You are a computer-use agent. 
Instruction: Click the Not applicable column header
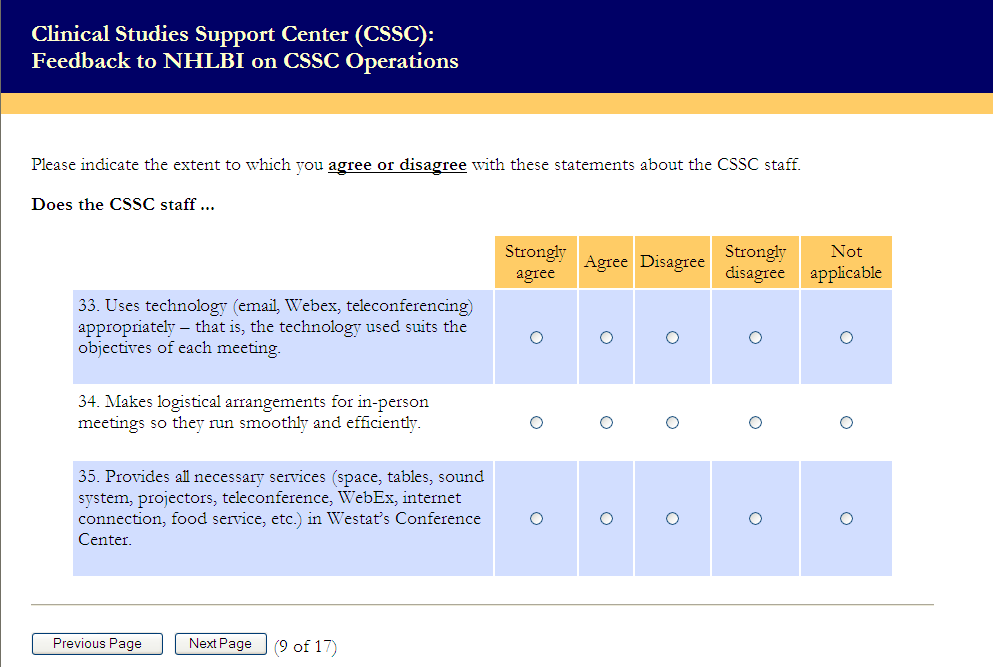pyautogui.click(x=846, y=262)
